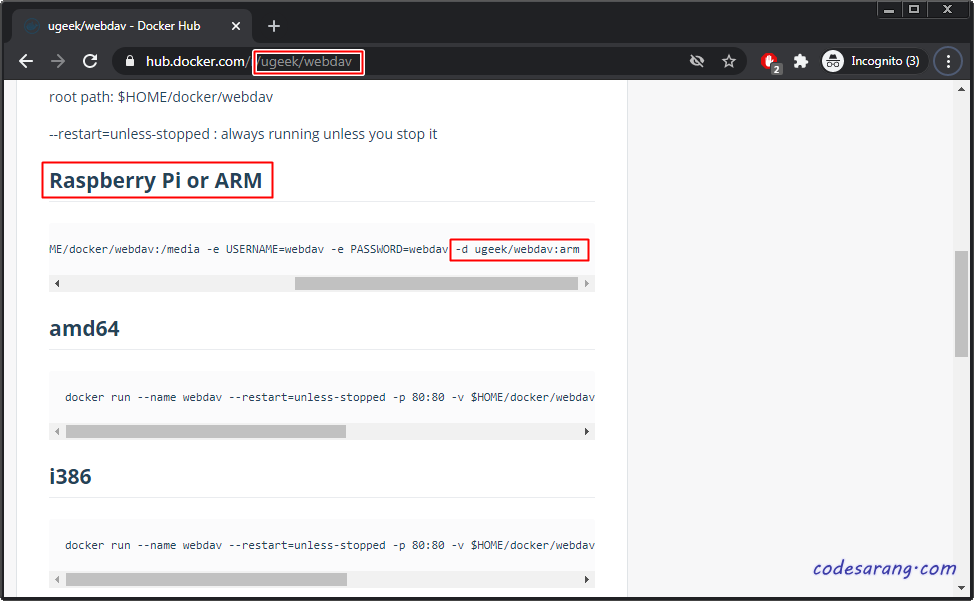Click the page scroll up arrow
Image resolution: width=974 pixels, height=601 pixels.
click(961, 89)
